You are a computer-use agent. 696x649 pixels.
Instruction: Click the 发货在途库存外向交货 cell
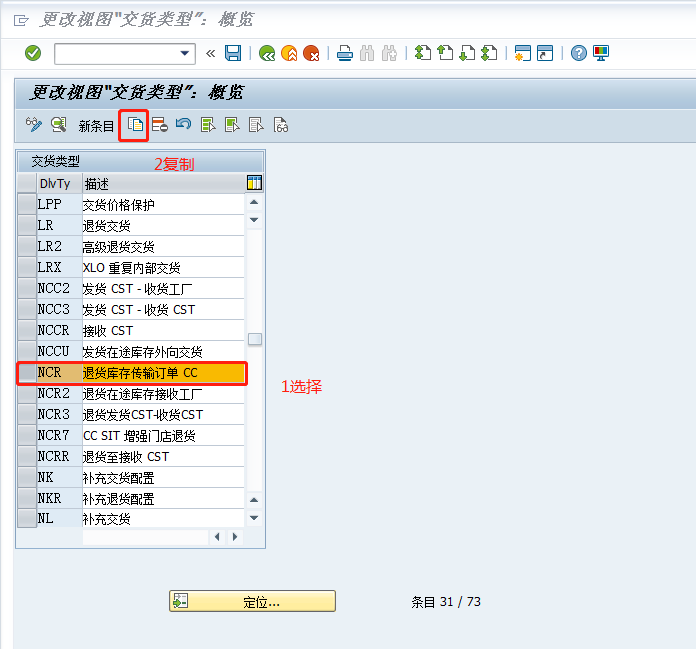click(163, 352)
